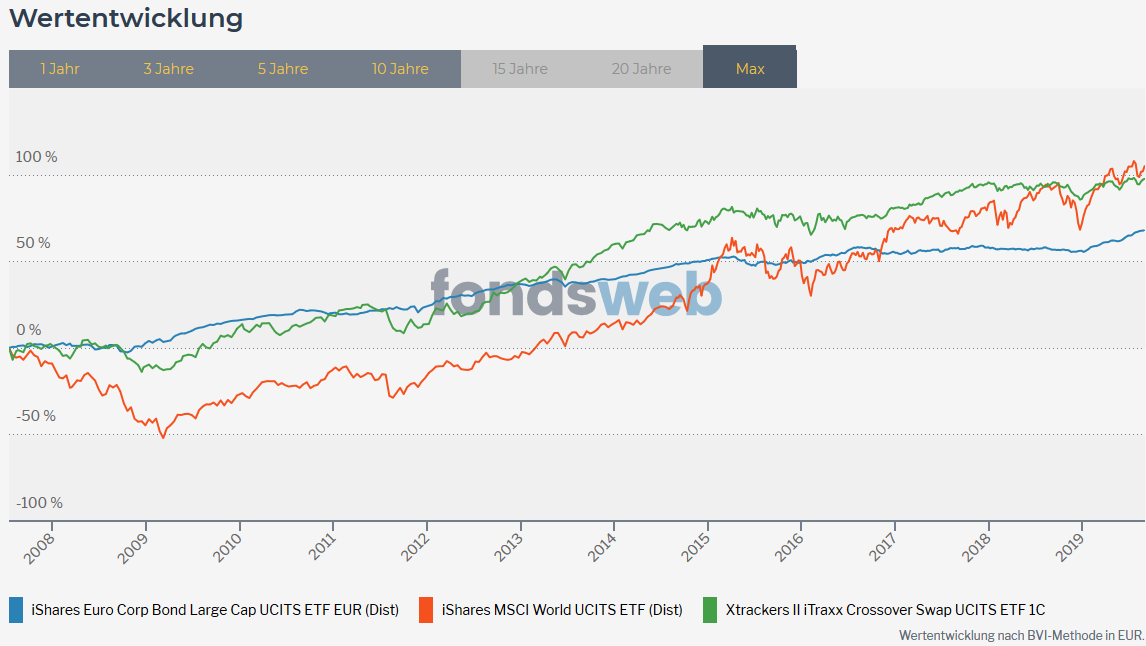
Task: Click the 0 % y-axis label
Action: click(29, 330)
